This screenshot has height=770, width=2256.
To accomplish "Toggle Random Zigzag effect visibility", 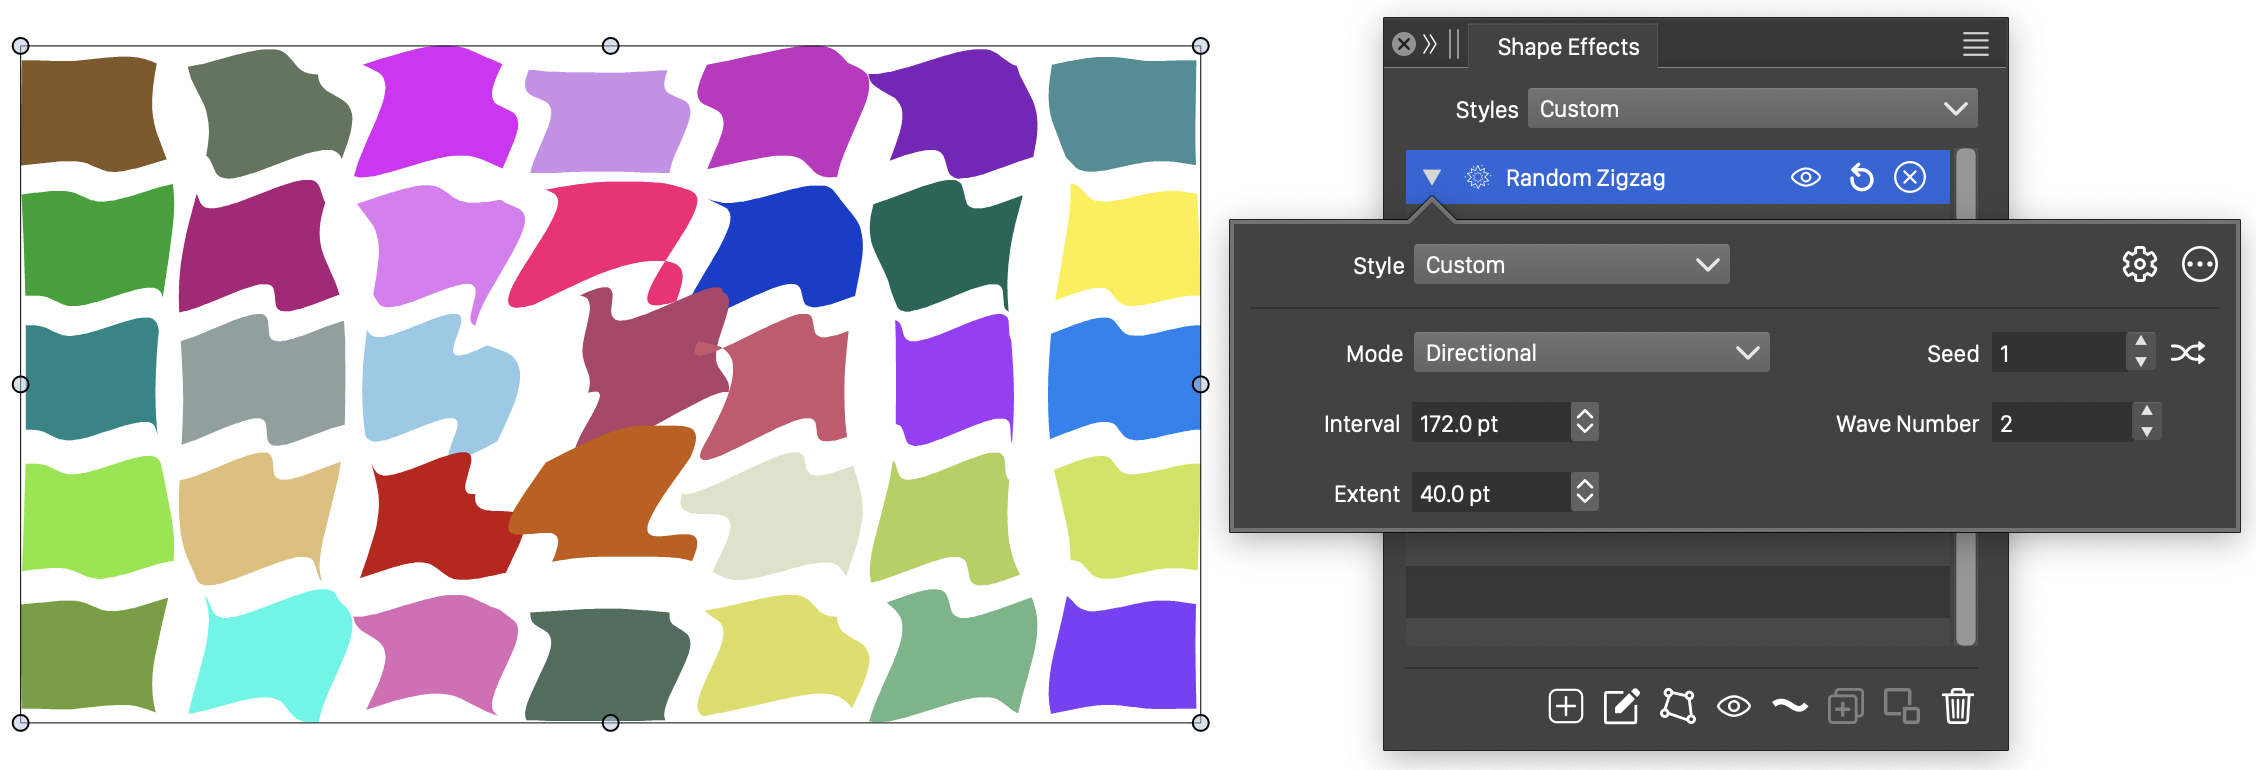I will 1805,178.
